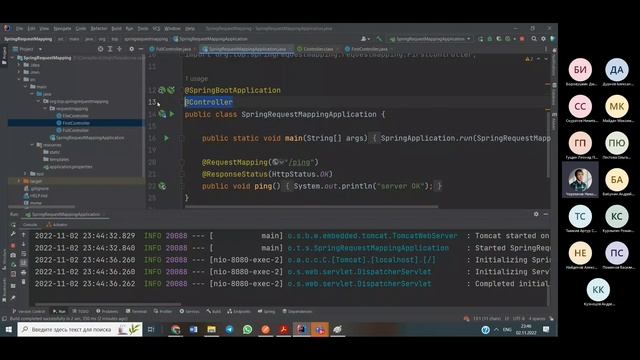Open Chrome from the Windows taskbar

(x=176, y=329)
